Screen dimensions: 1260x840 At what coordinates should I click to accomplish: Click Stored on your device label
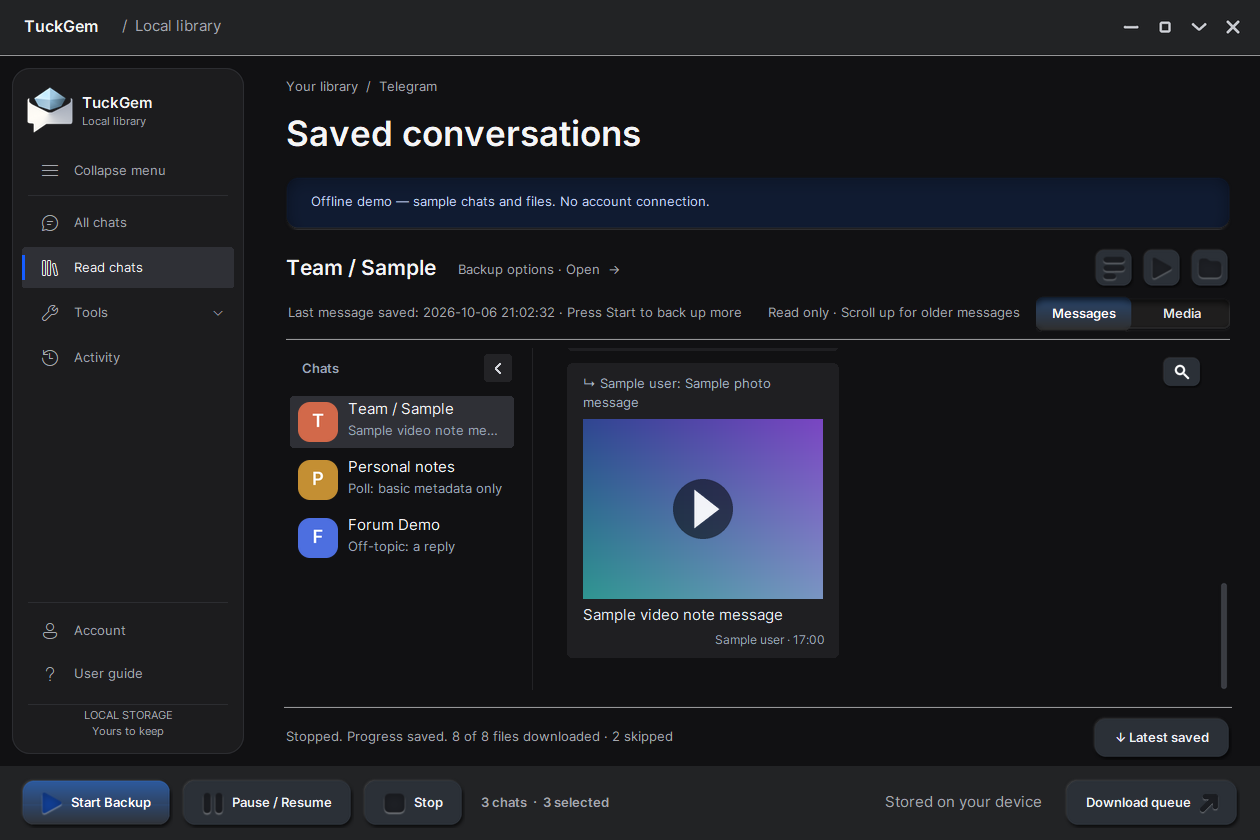(963, 802)
